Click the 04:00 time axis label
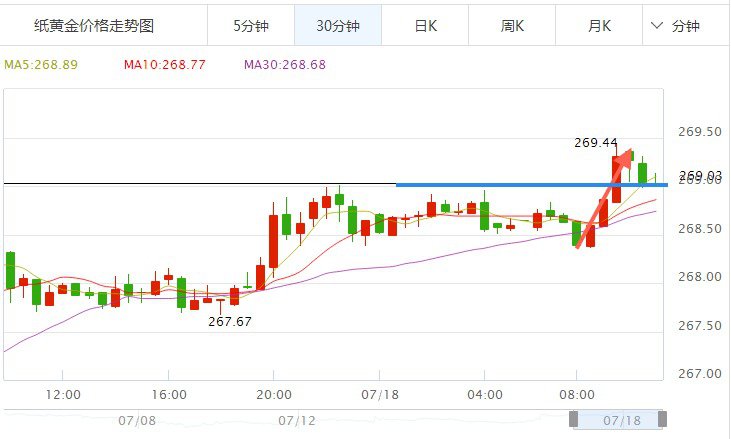 tap(485, 395)
